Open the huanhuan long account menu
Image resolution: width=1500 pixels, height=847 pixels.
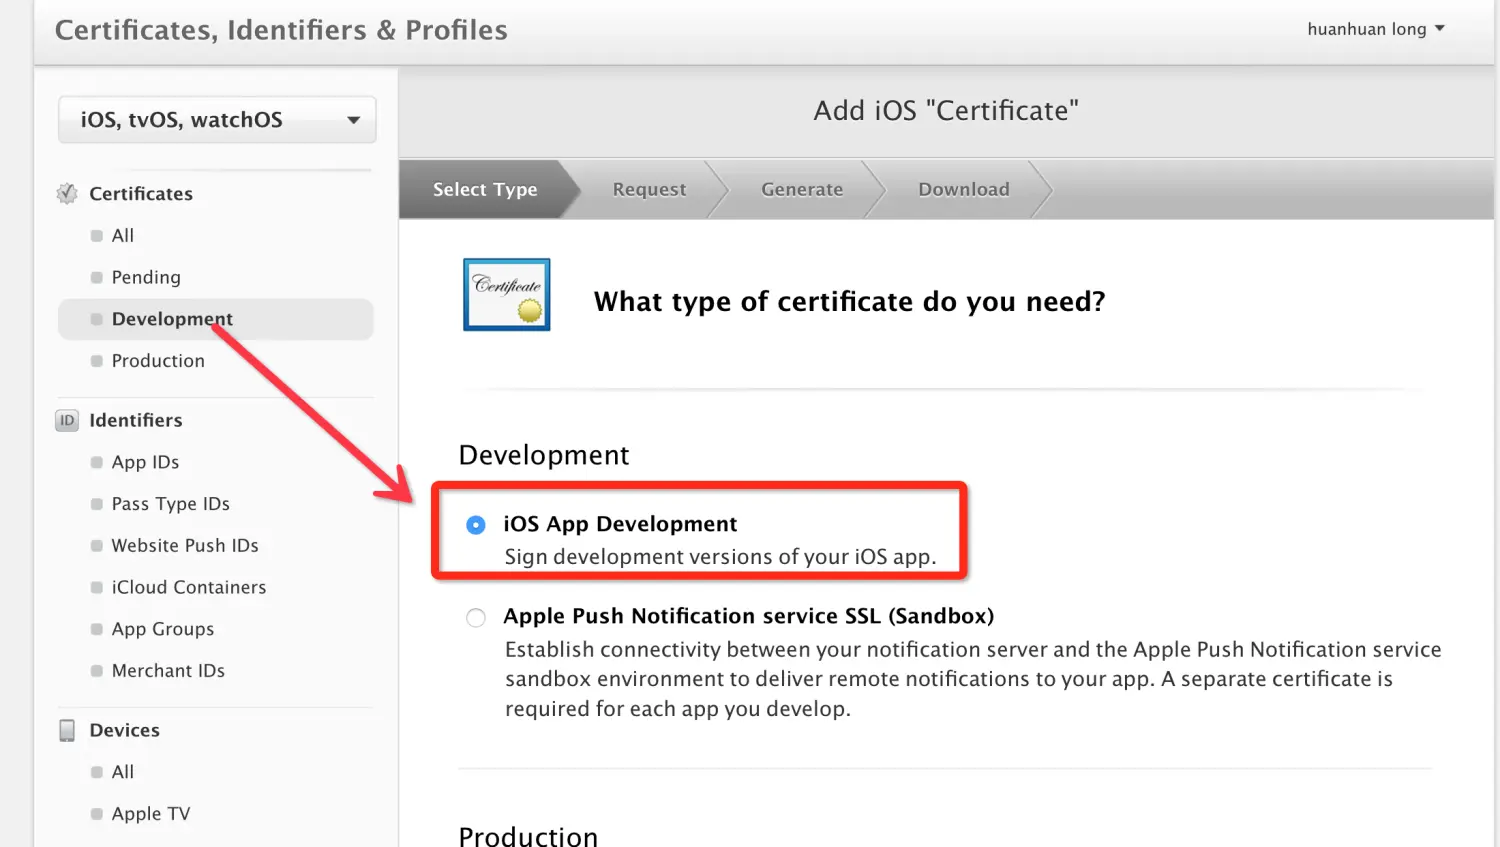coord(1376,29)
